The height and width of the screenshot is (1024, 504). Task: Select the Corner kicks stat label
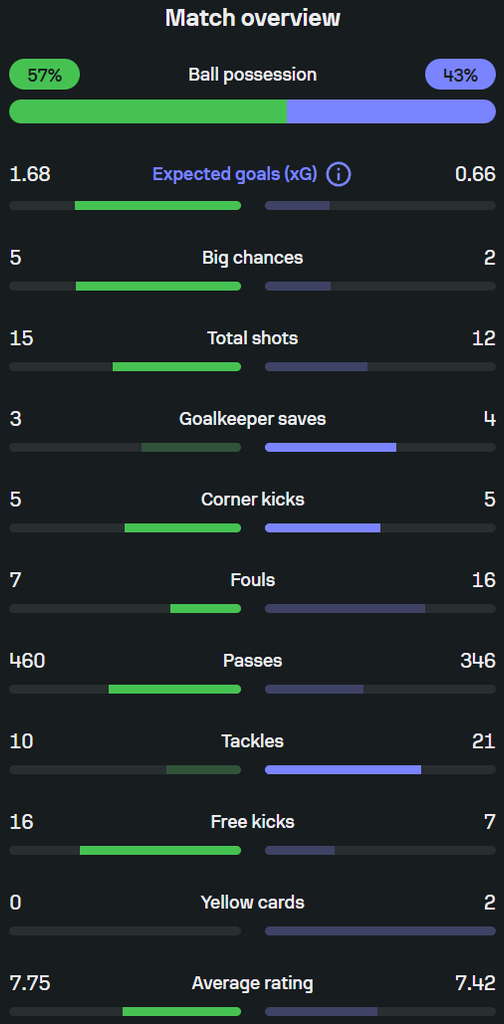tap(253, 500)
